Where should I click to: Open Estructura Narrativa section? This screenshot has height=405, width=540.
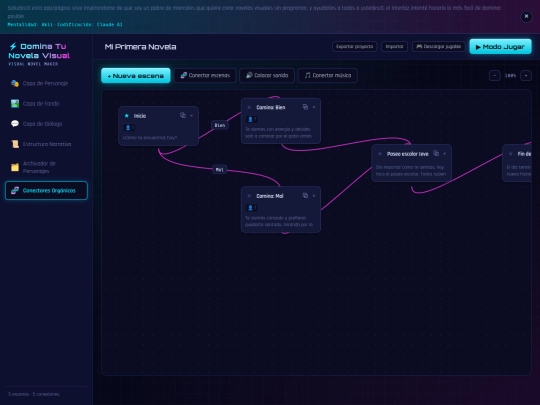(x=46, y=144)
